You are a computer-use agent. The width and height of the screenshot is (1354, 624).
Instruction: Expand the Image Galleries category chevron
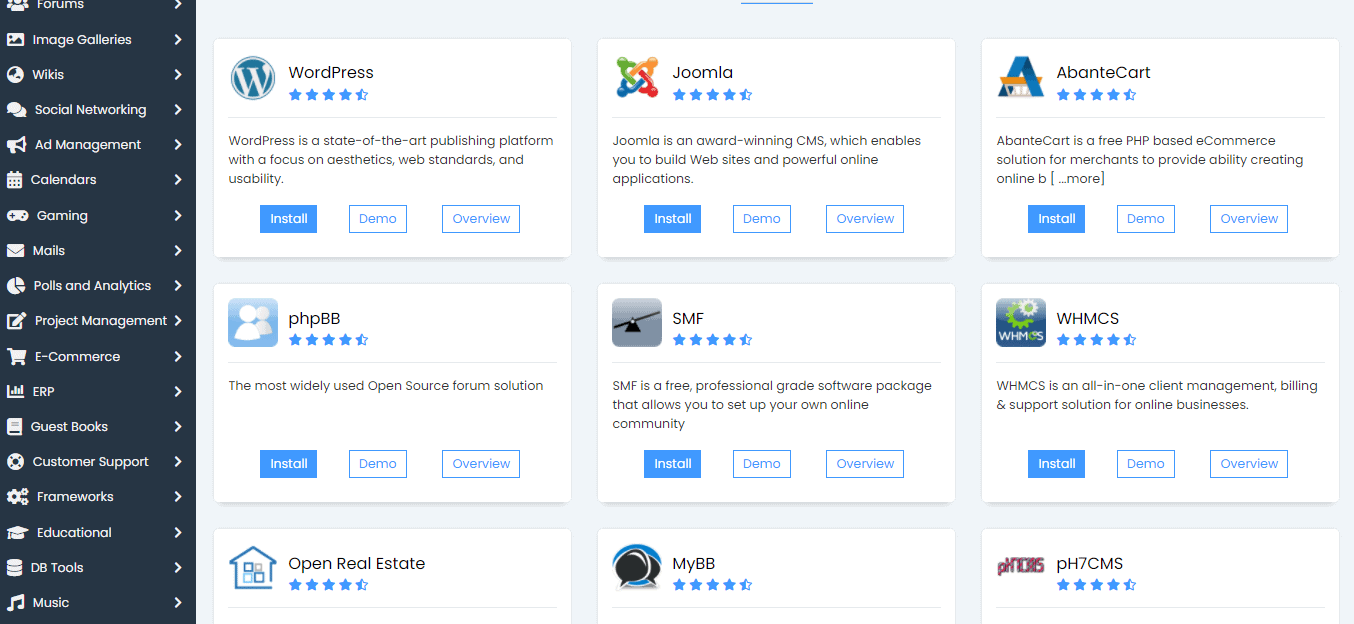[x=177, y=40]
